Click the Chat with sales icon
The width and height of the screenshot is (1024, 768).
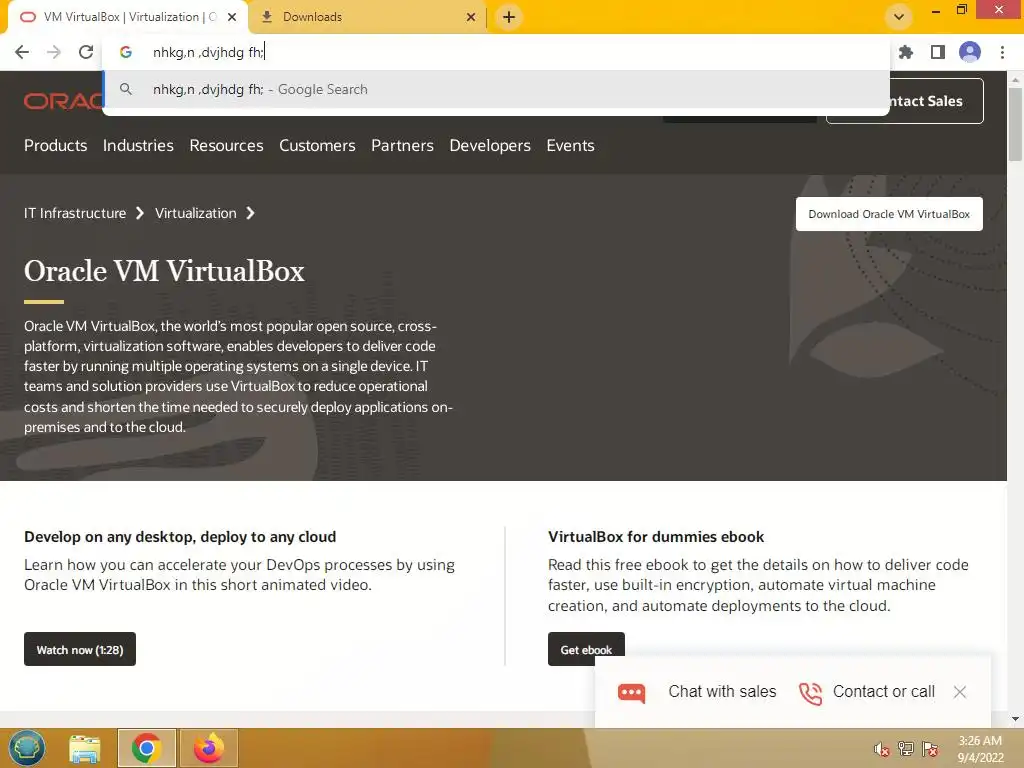[x=632, y=692]
